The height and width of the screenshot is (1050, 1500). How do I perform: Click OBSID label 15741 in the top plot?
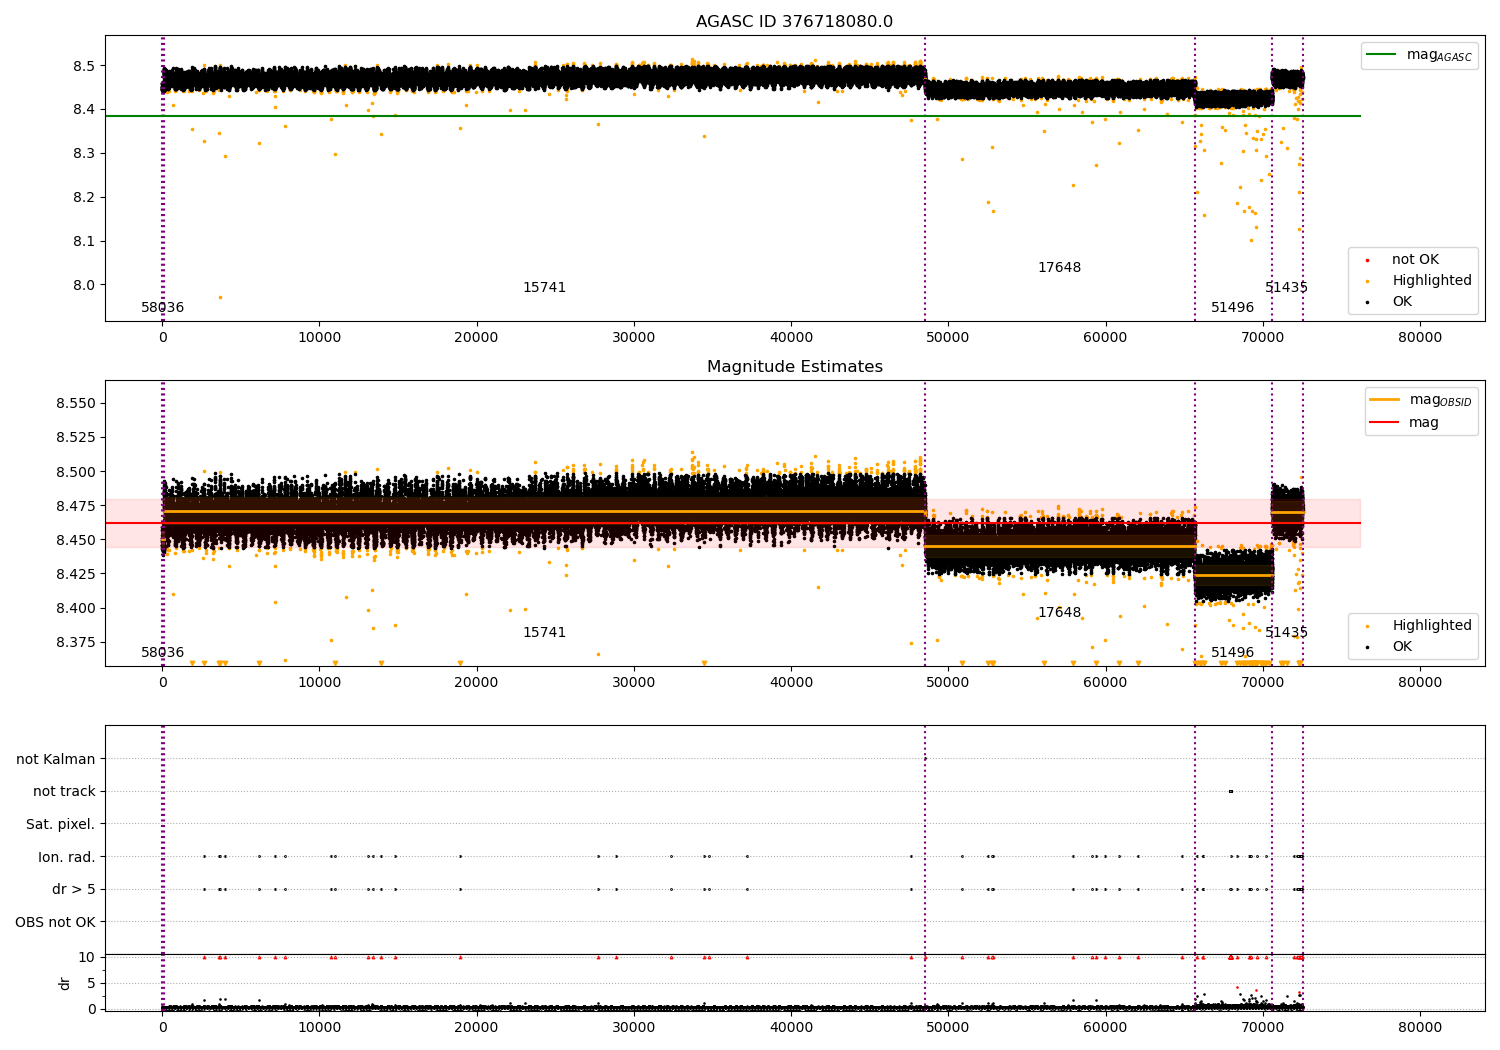point(544,288)
